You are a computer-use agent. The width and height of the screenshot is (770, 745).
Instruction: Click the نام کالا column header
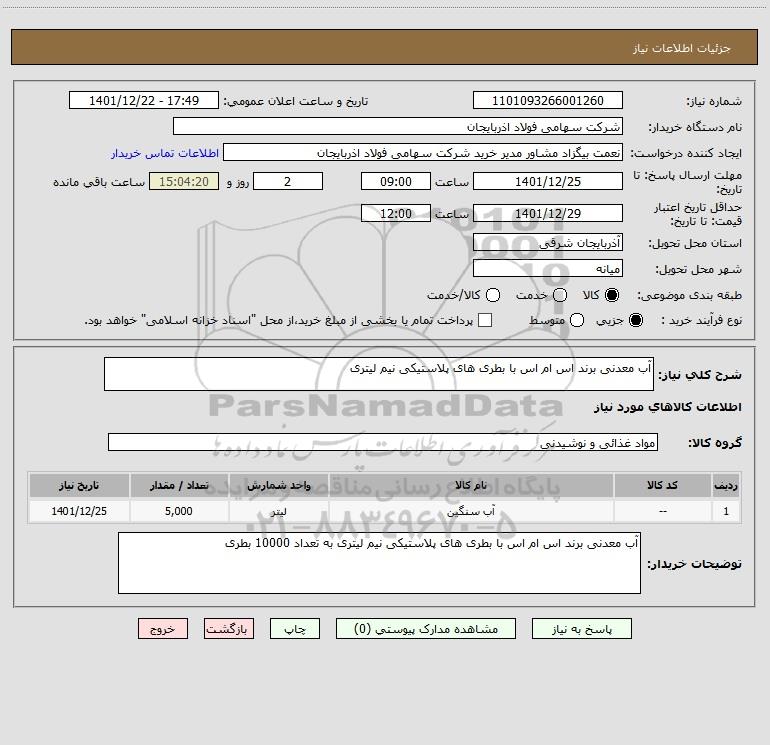(x=471, y=485)
